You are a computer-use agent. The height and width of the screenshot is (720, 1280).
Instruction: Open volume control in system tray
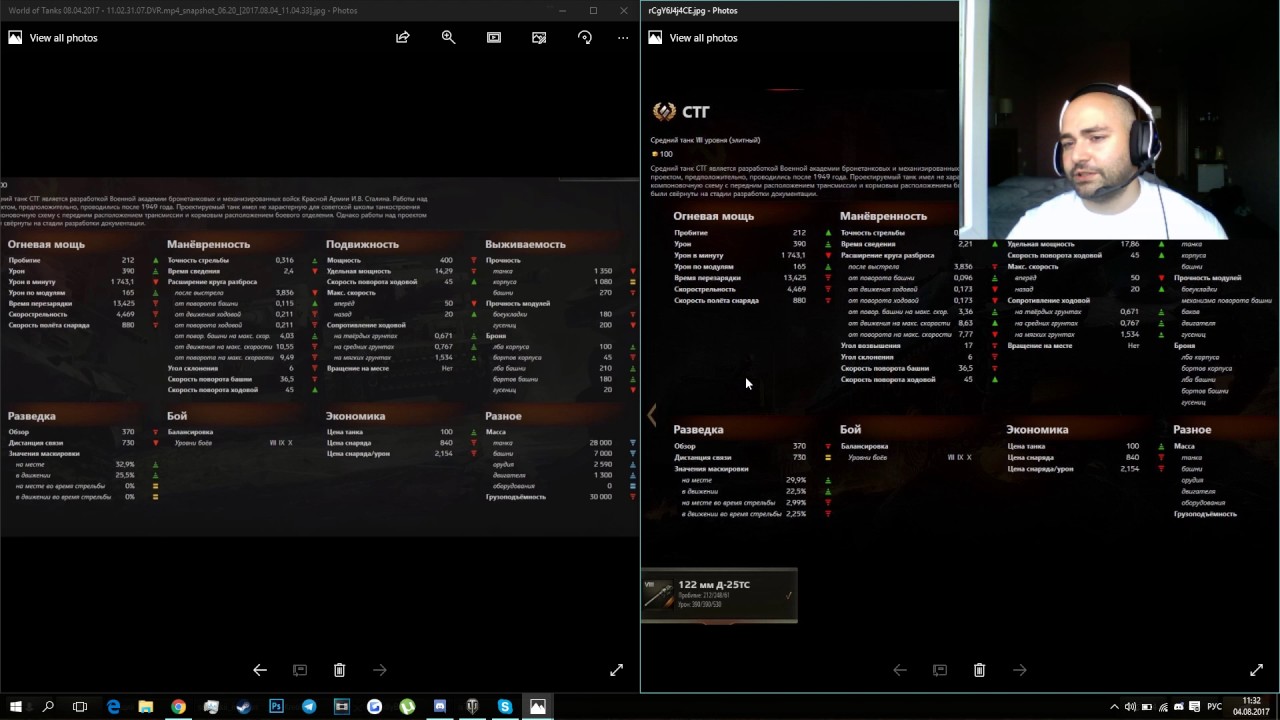[x=1130, y=707]
